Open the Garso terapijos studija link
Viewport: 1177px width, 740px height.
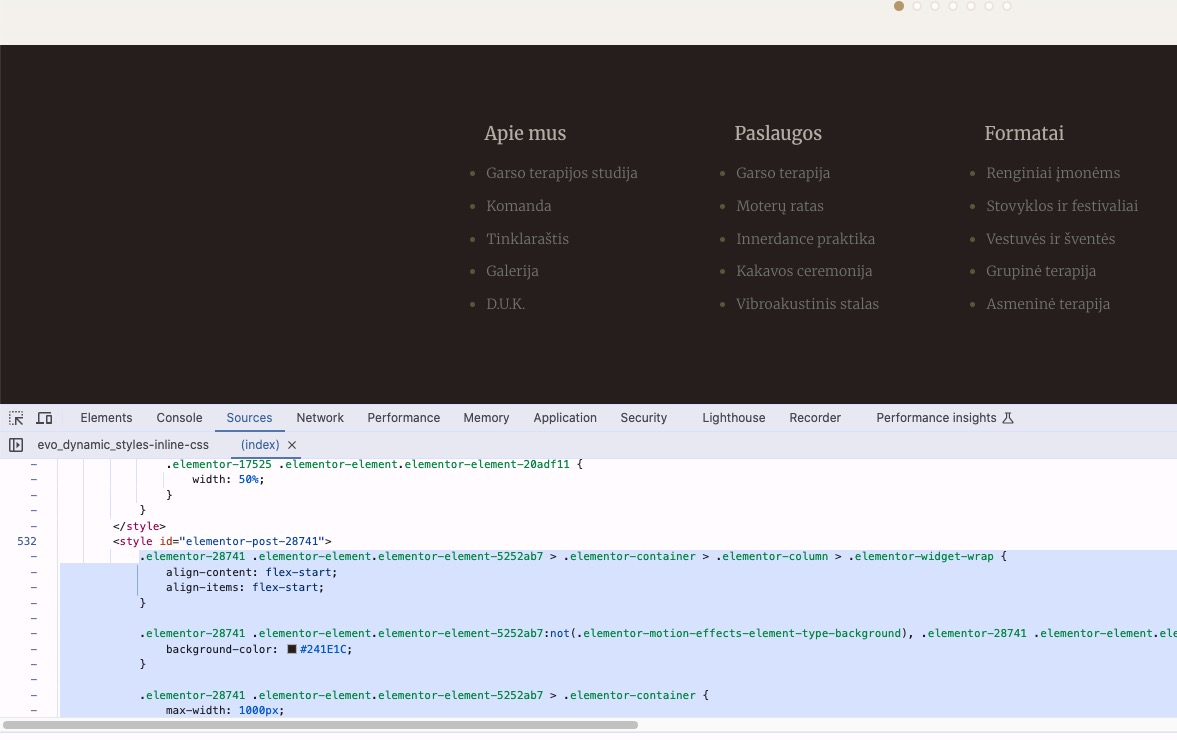pyautogui.click(x=561, y=173)
